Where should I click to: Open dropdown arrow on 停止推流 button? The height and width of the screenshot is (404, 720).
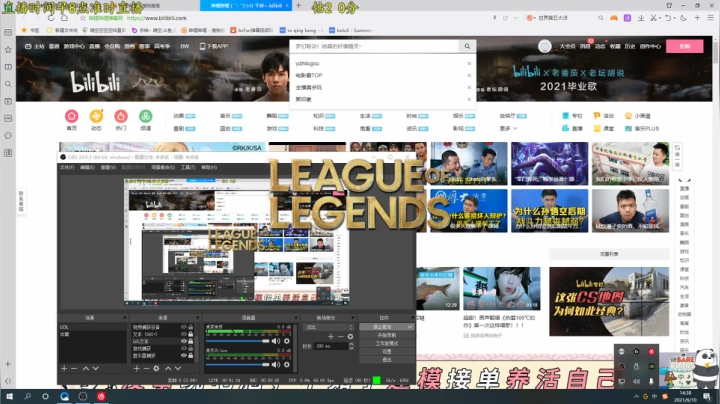(409, 327)
